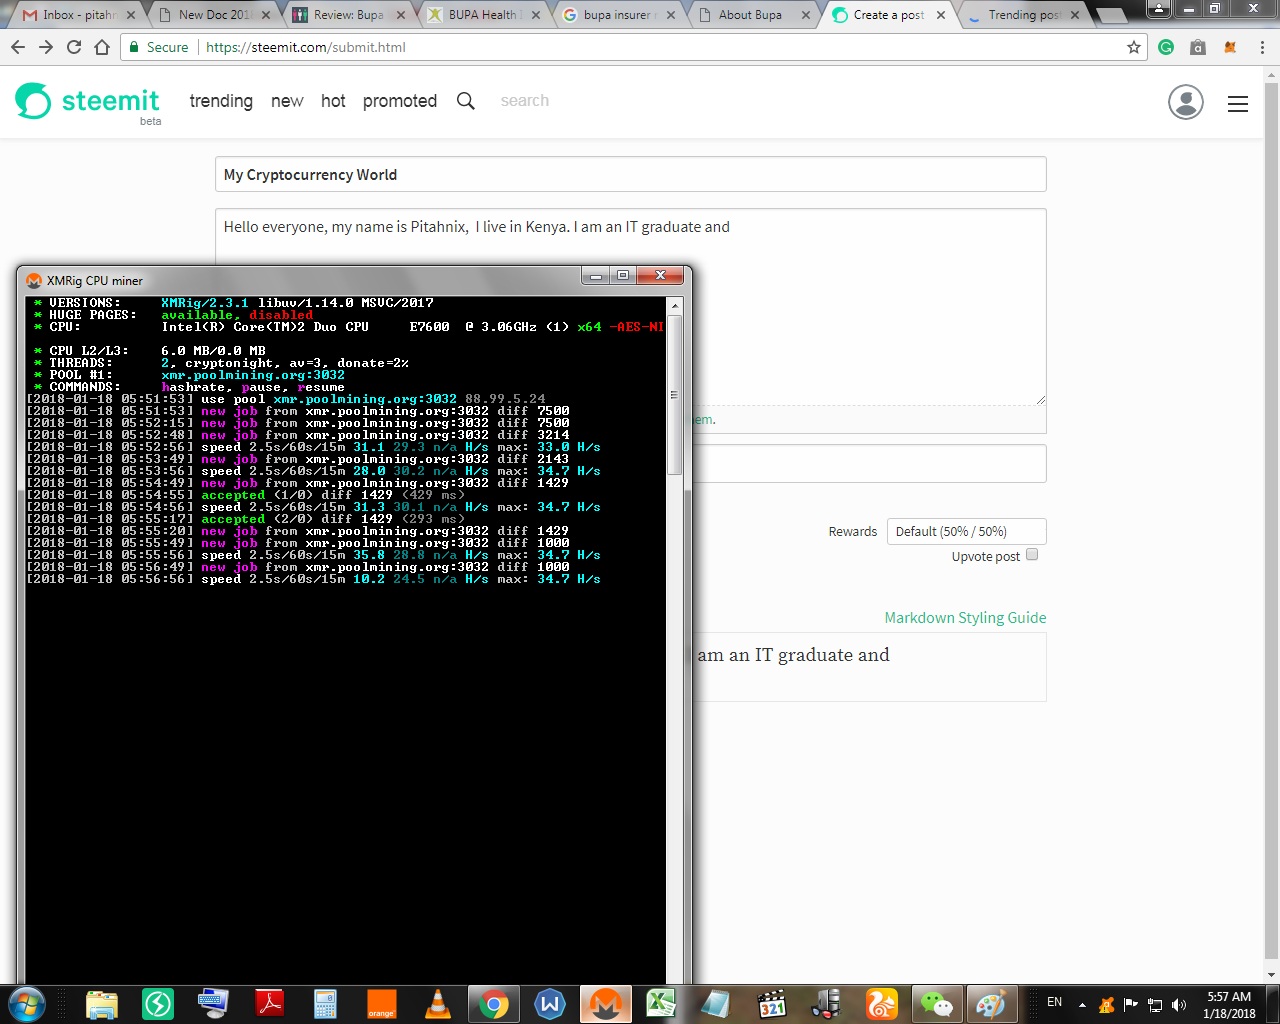Viewport: 1280px width, 1024px height.
Task: Open the trending link on Steemit
Action: tap(221, 101)
